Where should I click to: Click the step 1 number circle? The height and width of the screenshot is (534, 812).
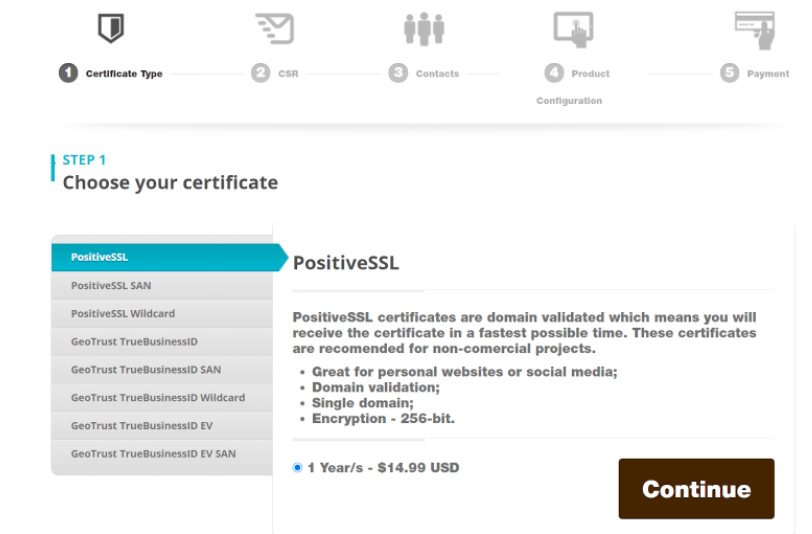click(68, 73)
